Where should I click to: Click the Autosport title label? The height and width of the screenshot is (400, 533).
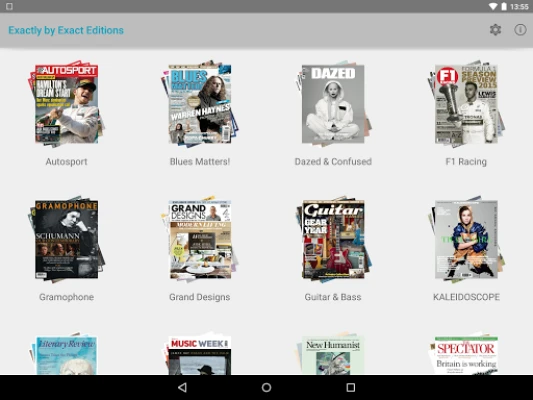point(66,162)
